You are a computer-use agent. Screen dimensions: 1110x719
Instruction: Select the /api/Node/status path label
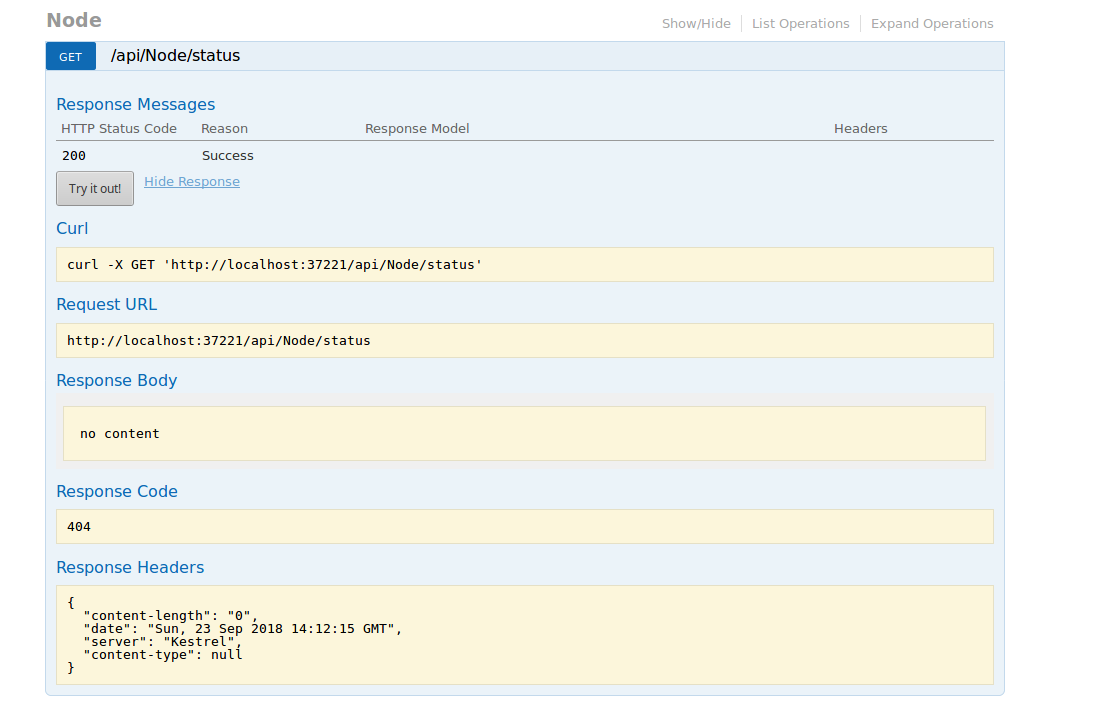coord(175,55)
